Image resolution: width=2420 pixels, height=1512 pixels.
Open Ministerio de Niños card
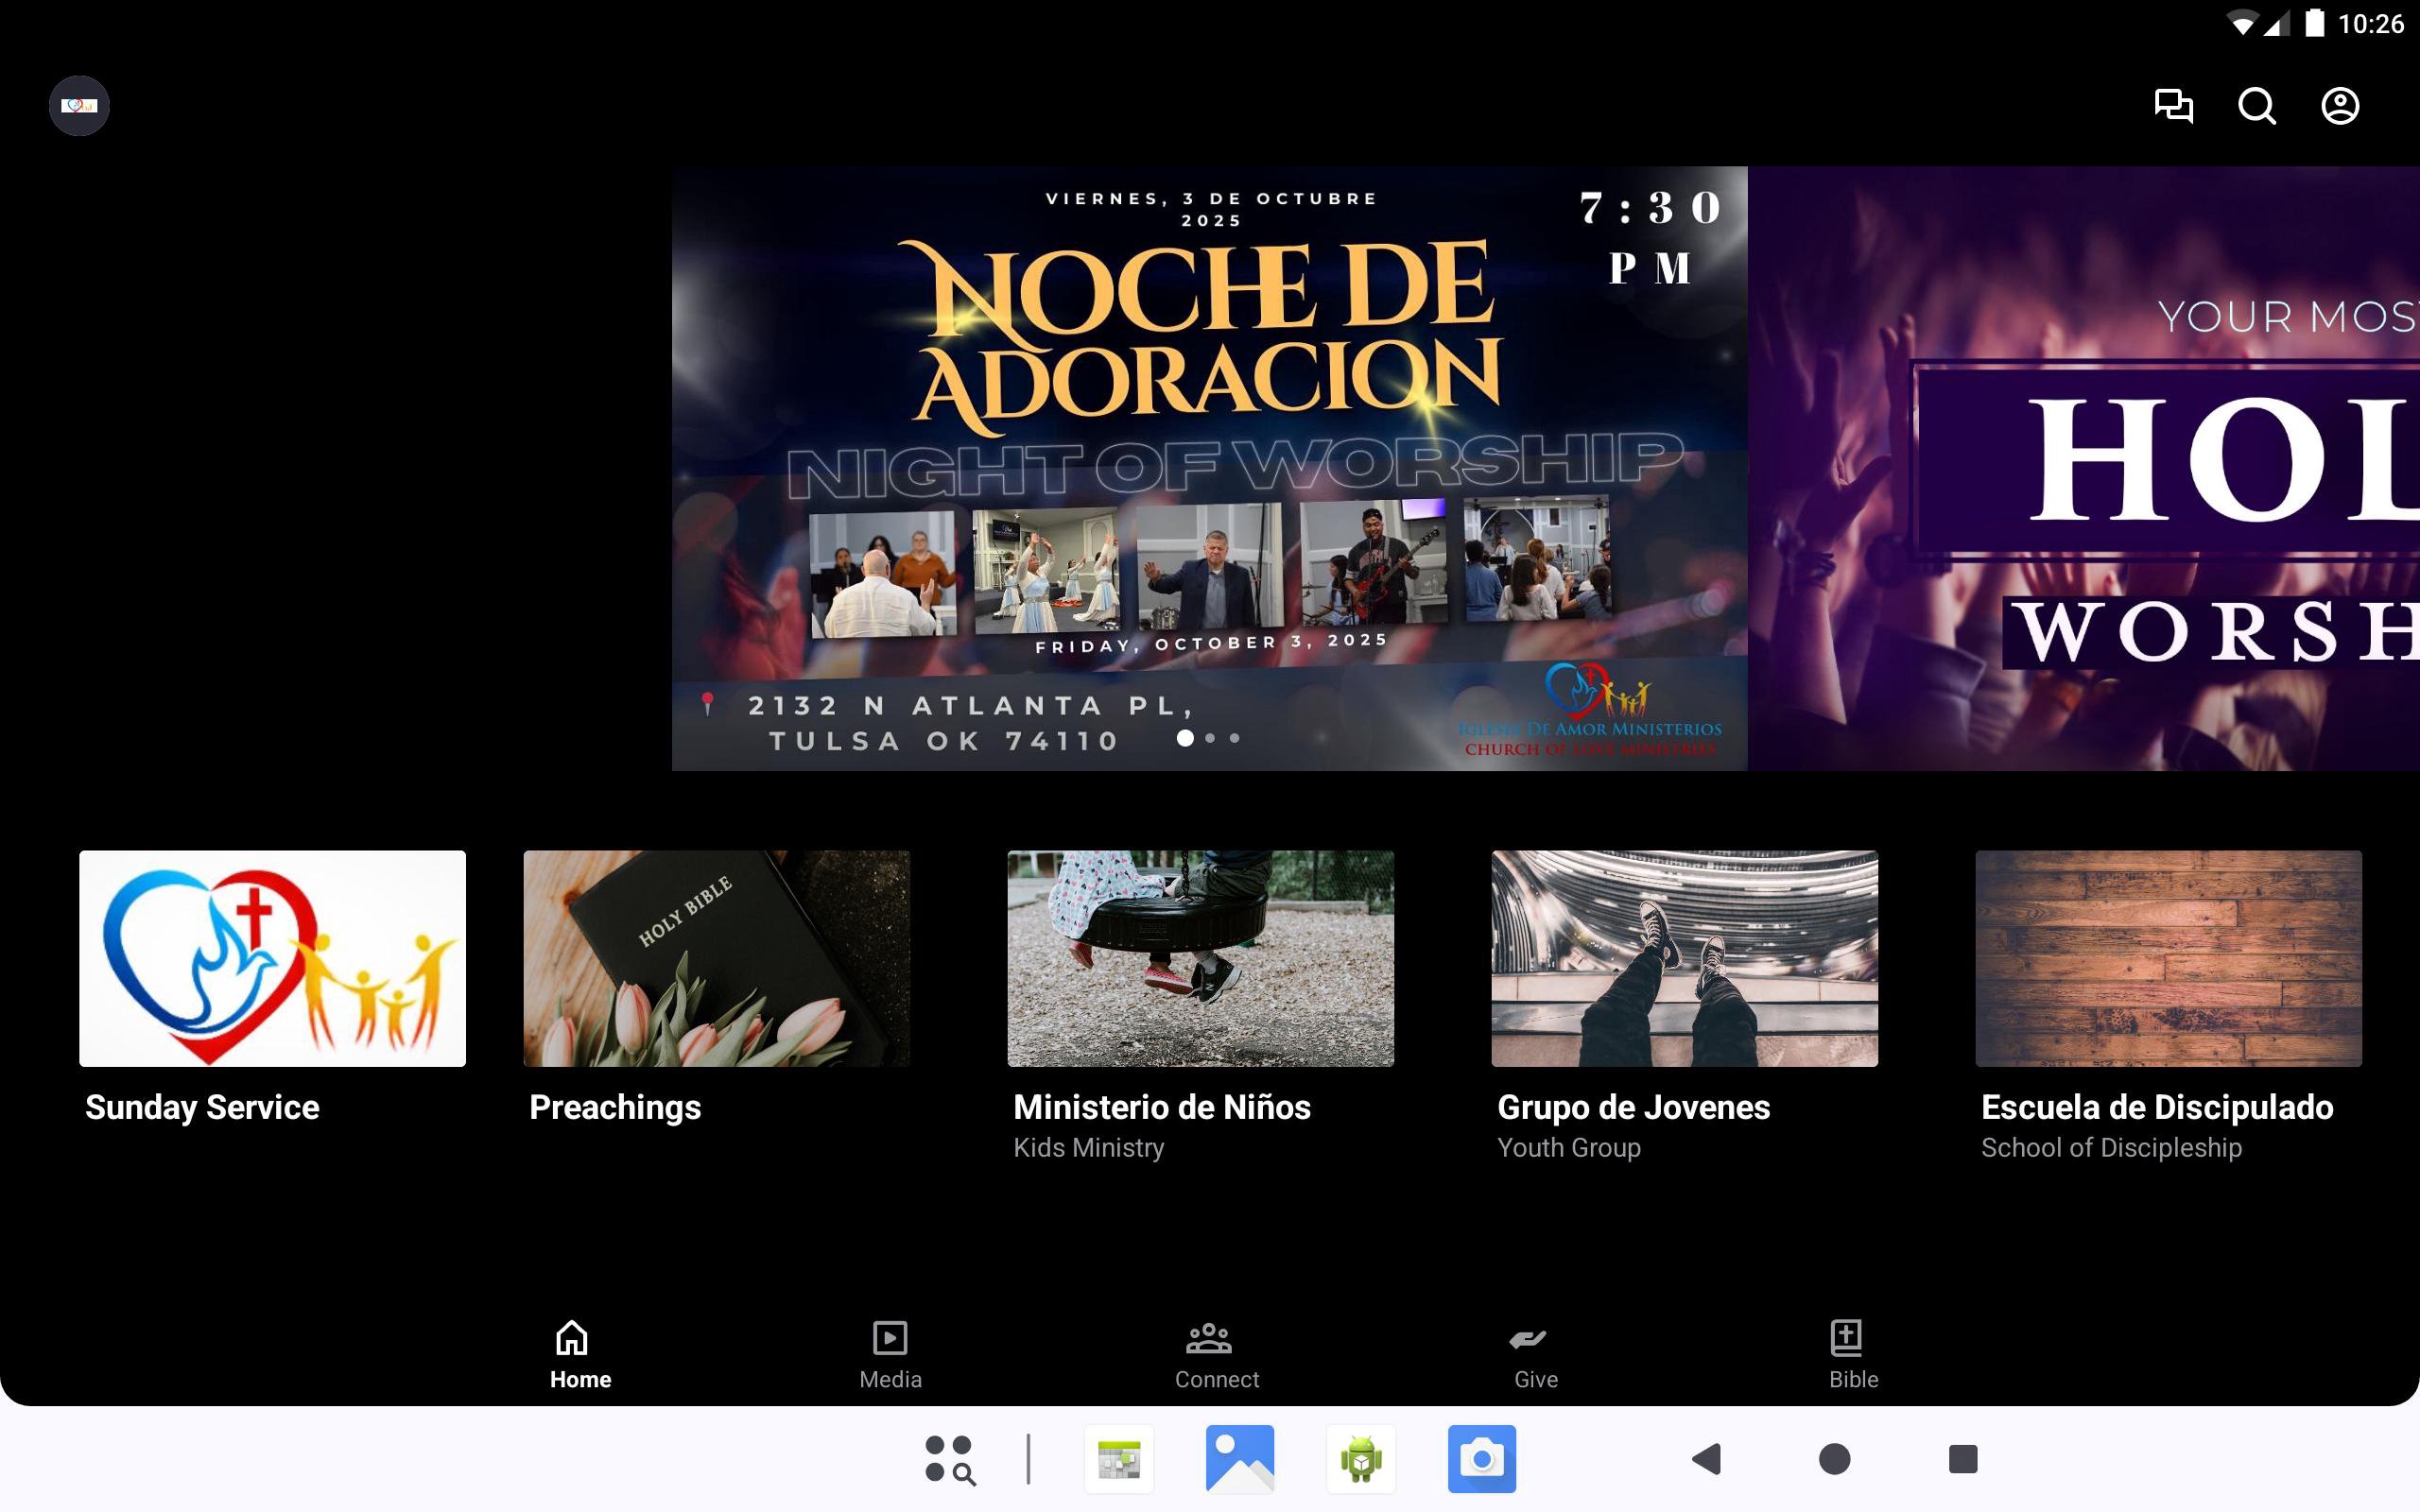(x=1200, y=958)
